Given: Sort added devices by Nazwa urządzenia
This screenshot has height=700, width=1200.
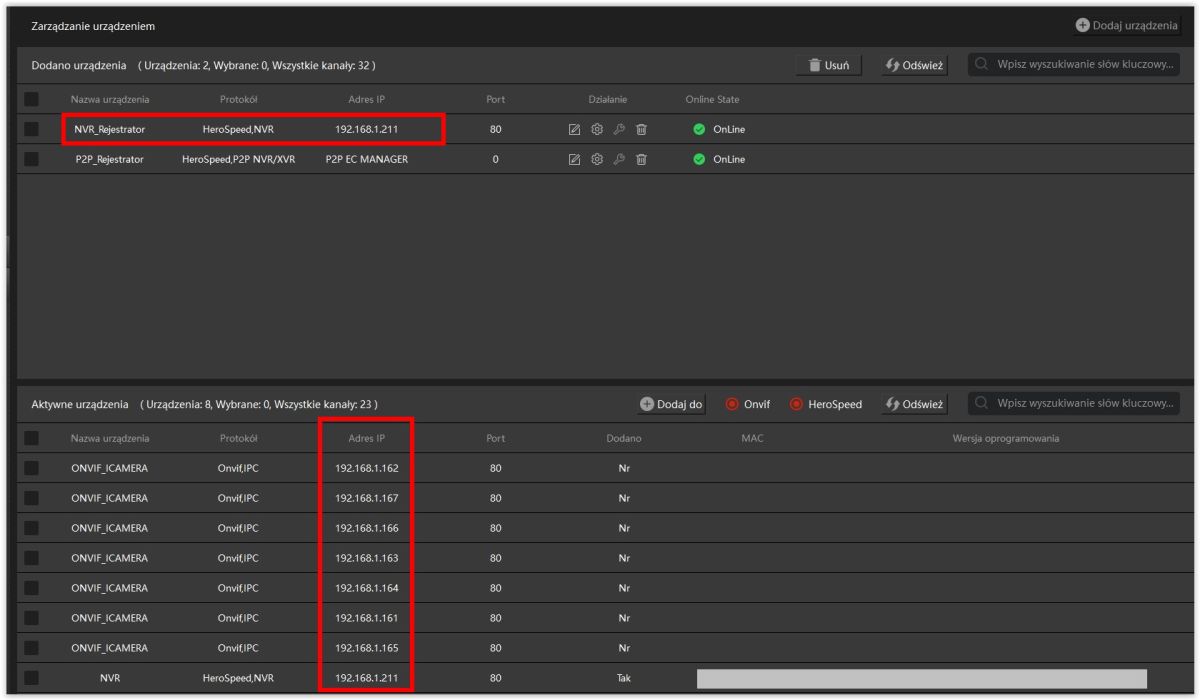Looking at the screenshot, I should [110, 99].
